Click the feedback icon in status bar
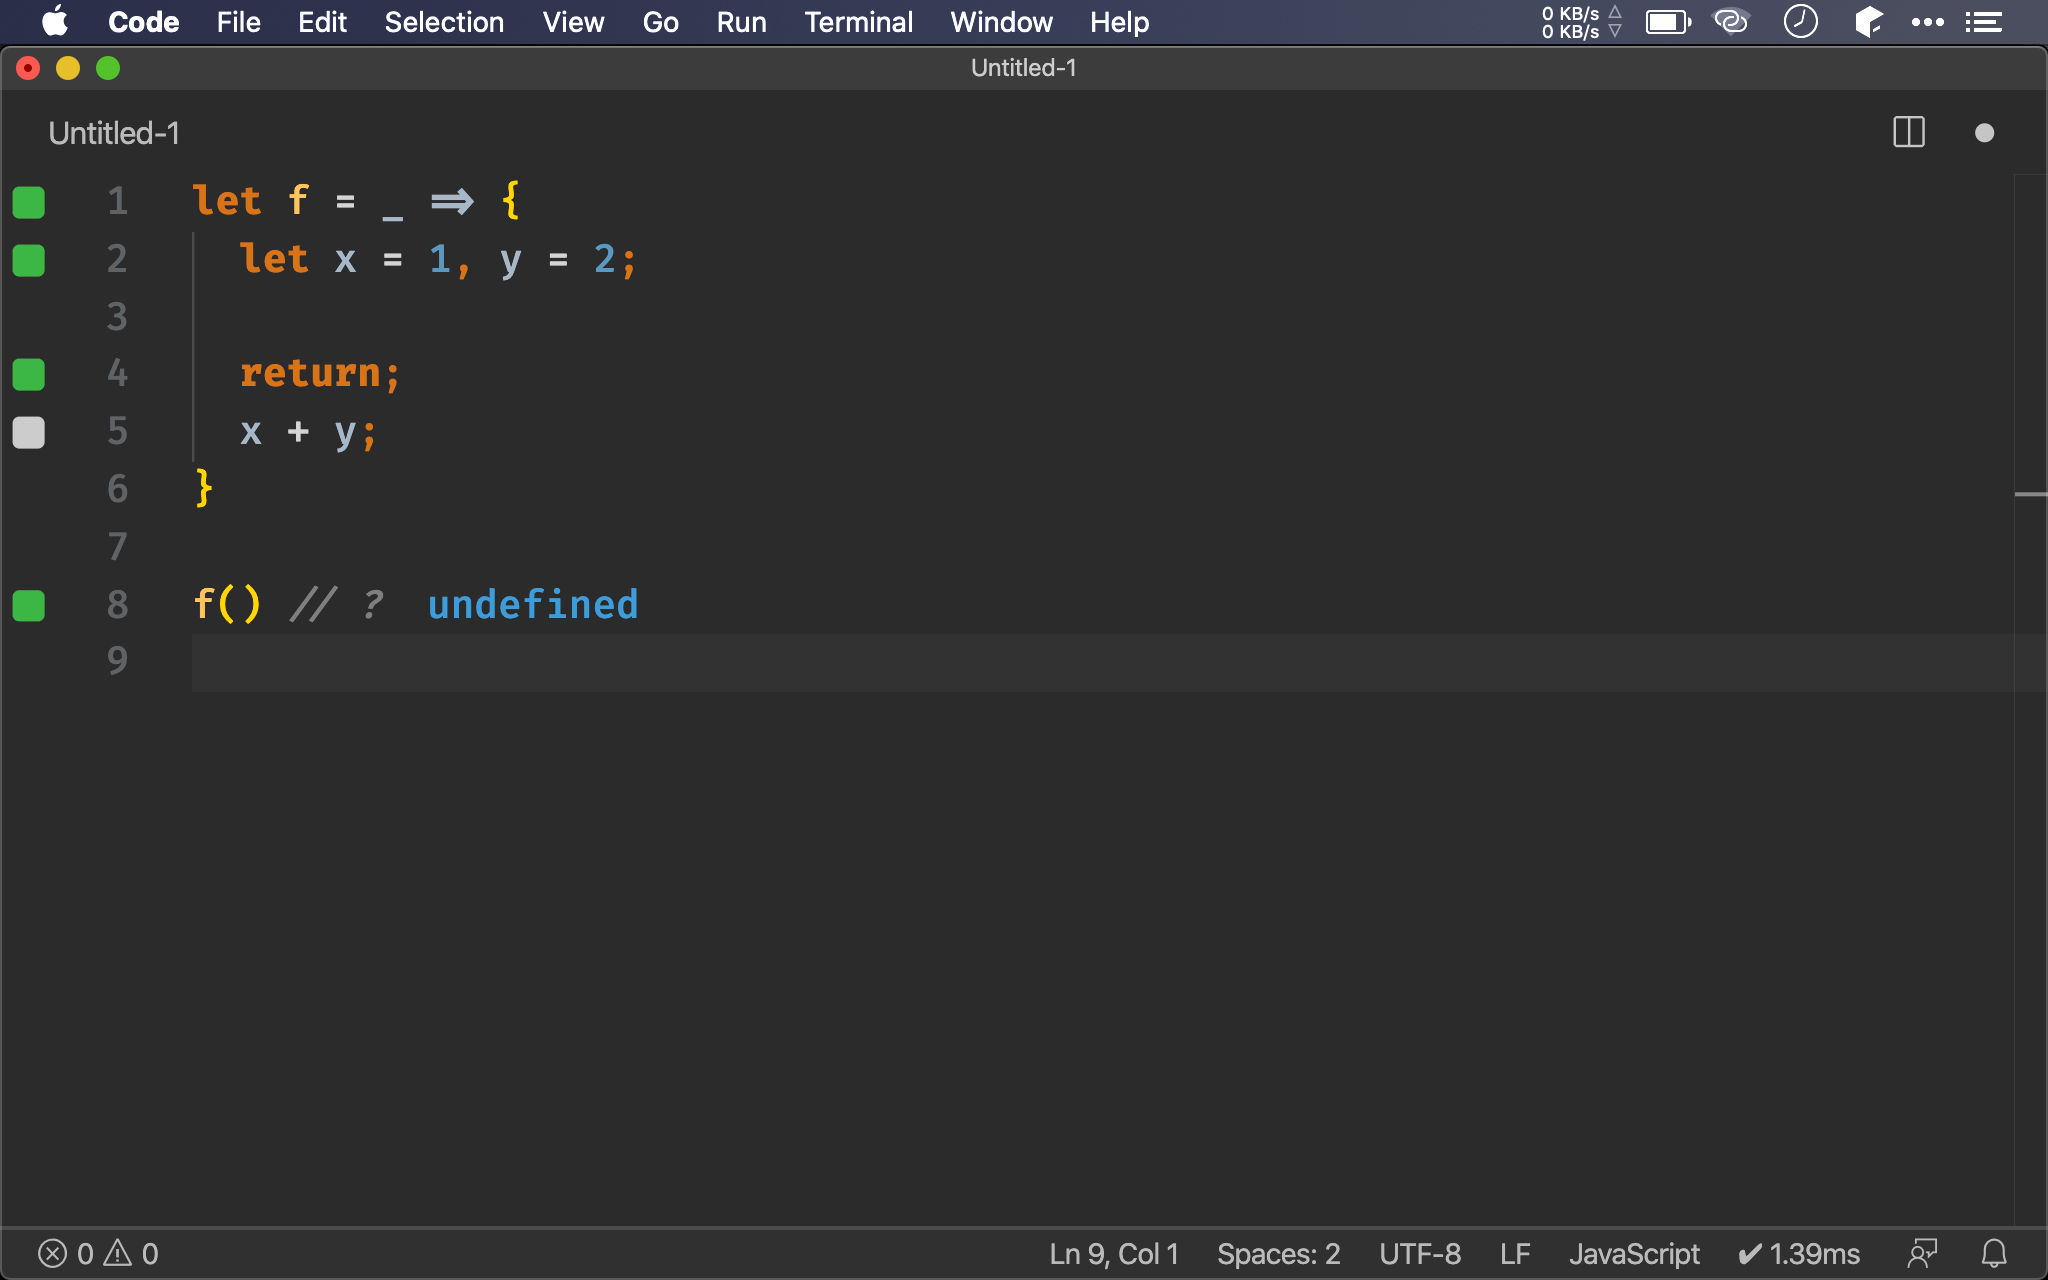Screen dimensions: 2048x1280 (x=1922, y=1253)
